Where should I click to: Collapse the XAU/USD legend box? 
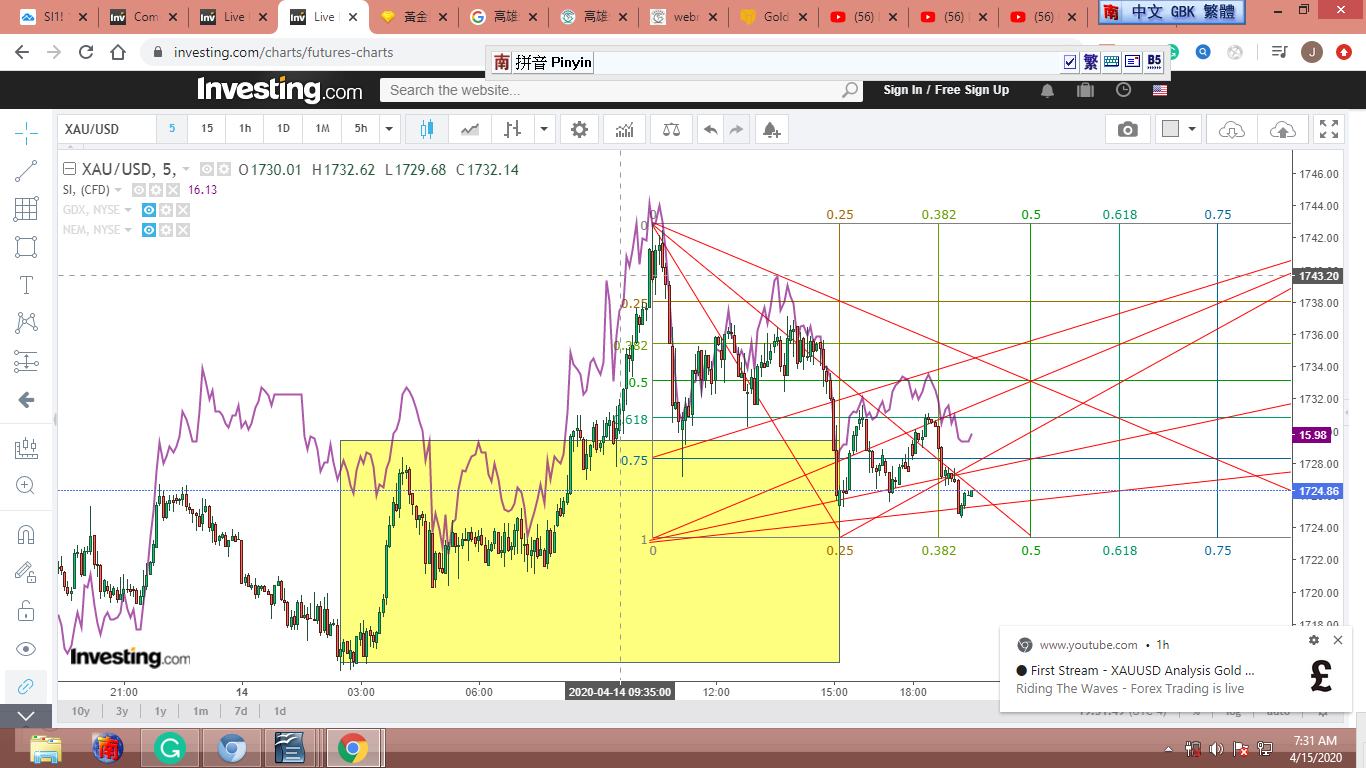pos(69,169)
